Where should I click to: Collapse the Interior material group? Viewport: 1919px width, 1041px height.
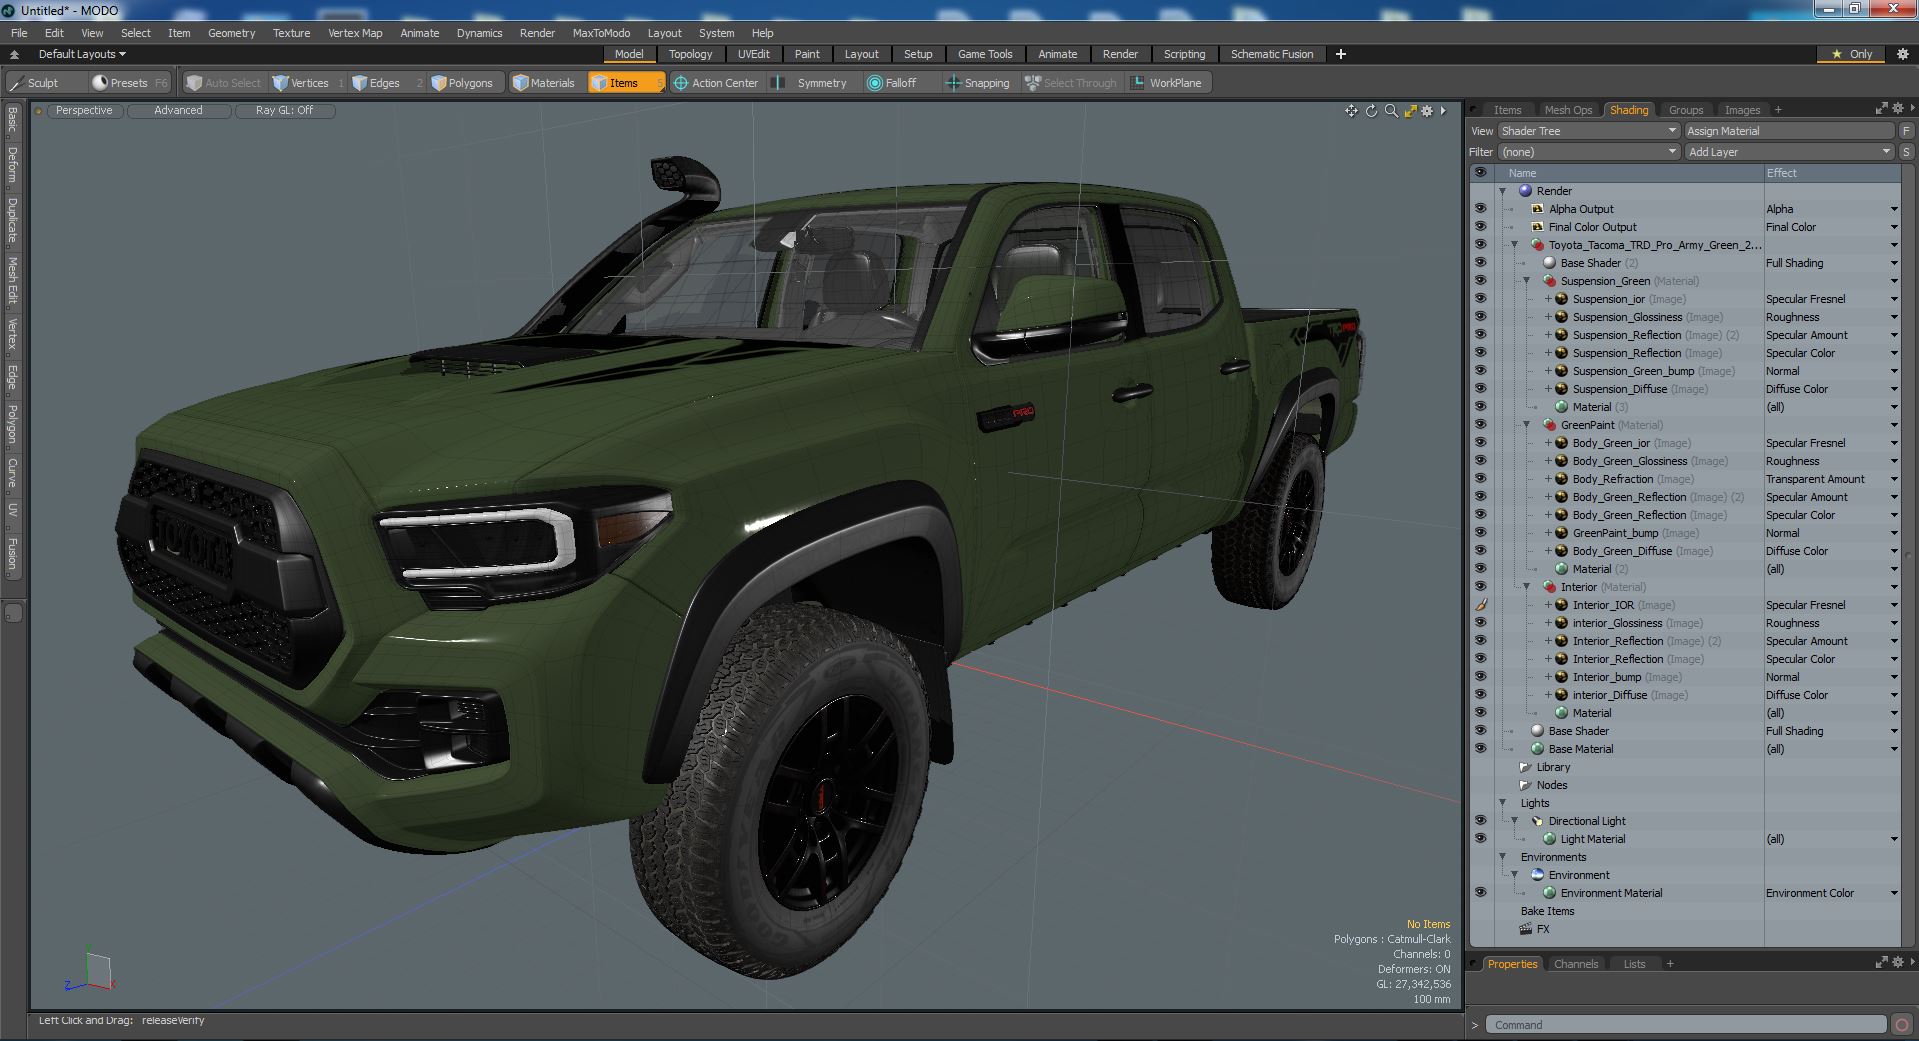1526,587
